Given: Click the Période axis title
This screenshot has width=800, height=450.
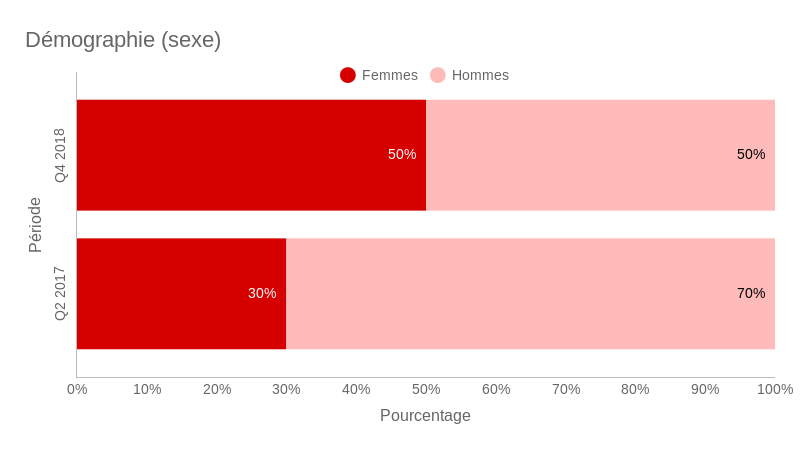Looking at the screenshot, I should click(35, 225).
